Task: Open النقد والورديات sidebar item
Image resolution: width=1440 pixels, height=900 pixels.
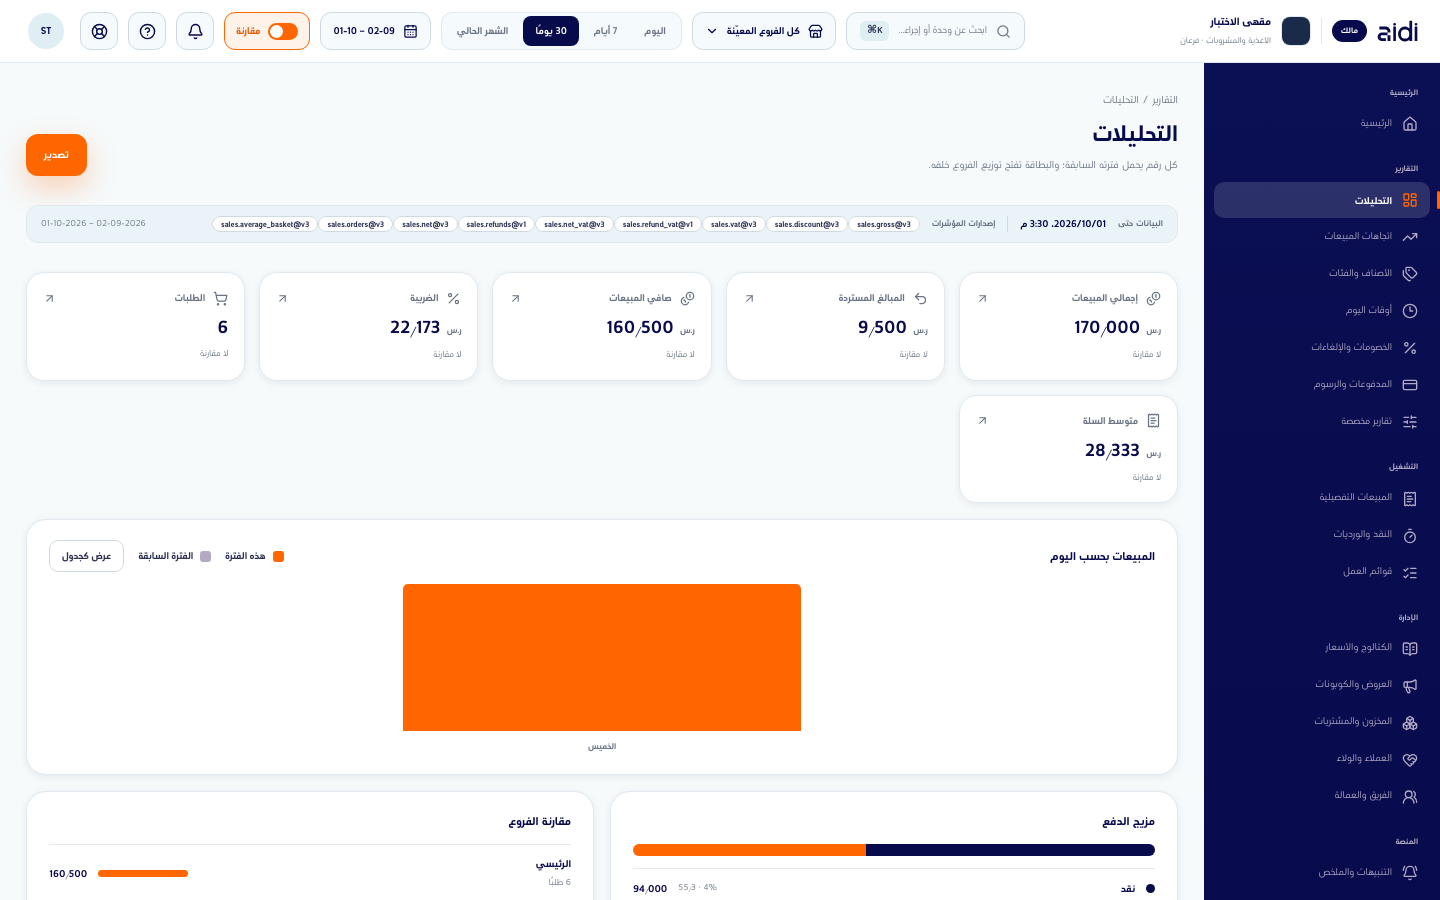Action: [1322, 535]
